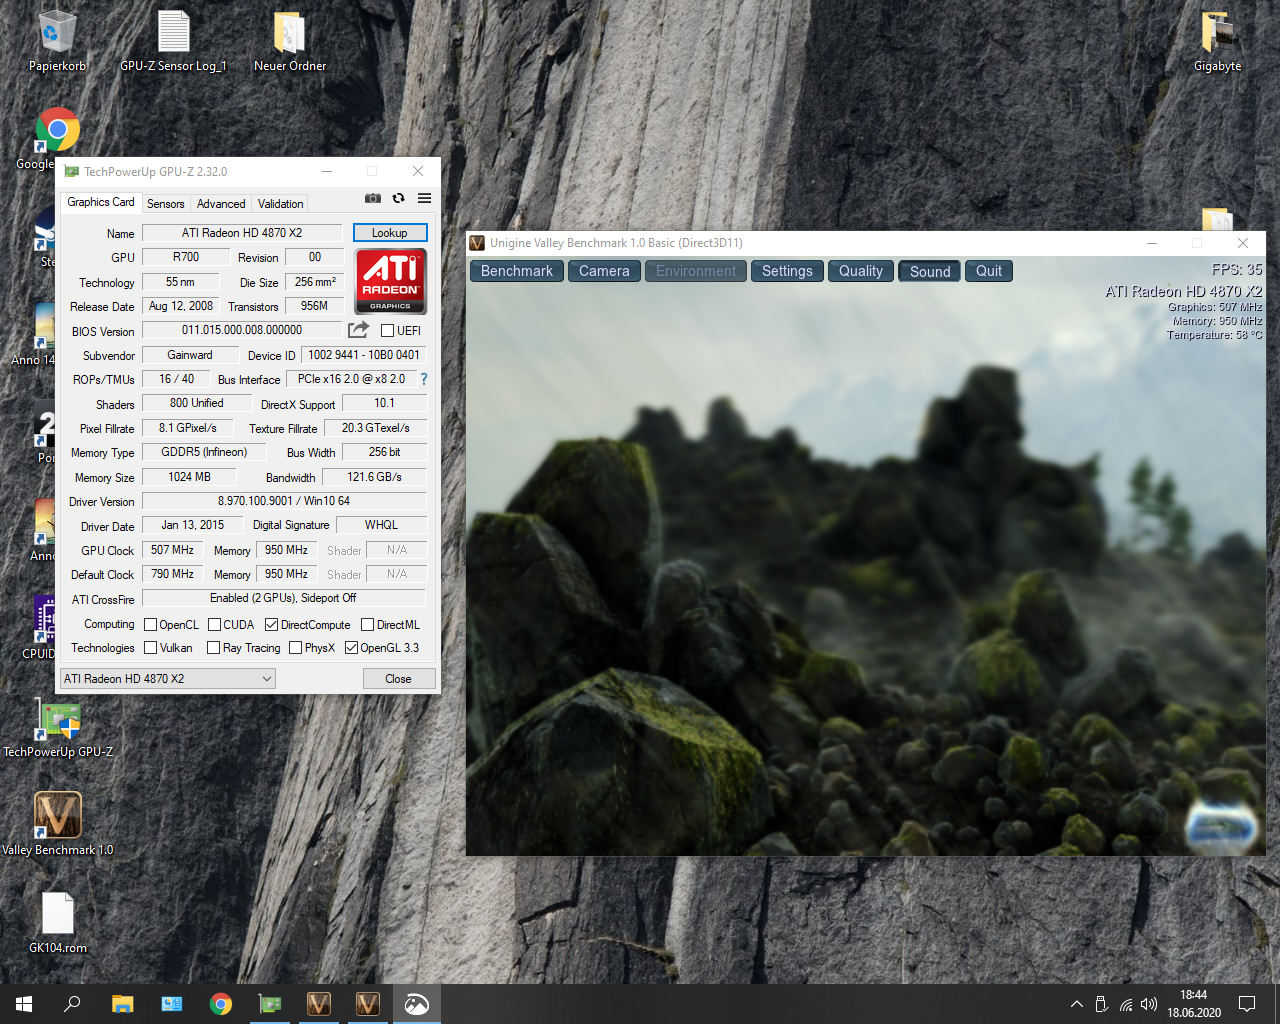
Task: Toggle the DirectML checkbox
Action: pos(367,625)
